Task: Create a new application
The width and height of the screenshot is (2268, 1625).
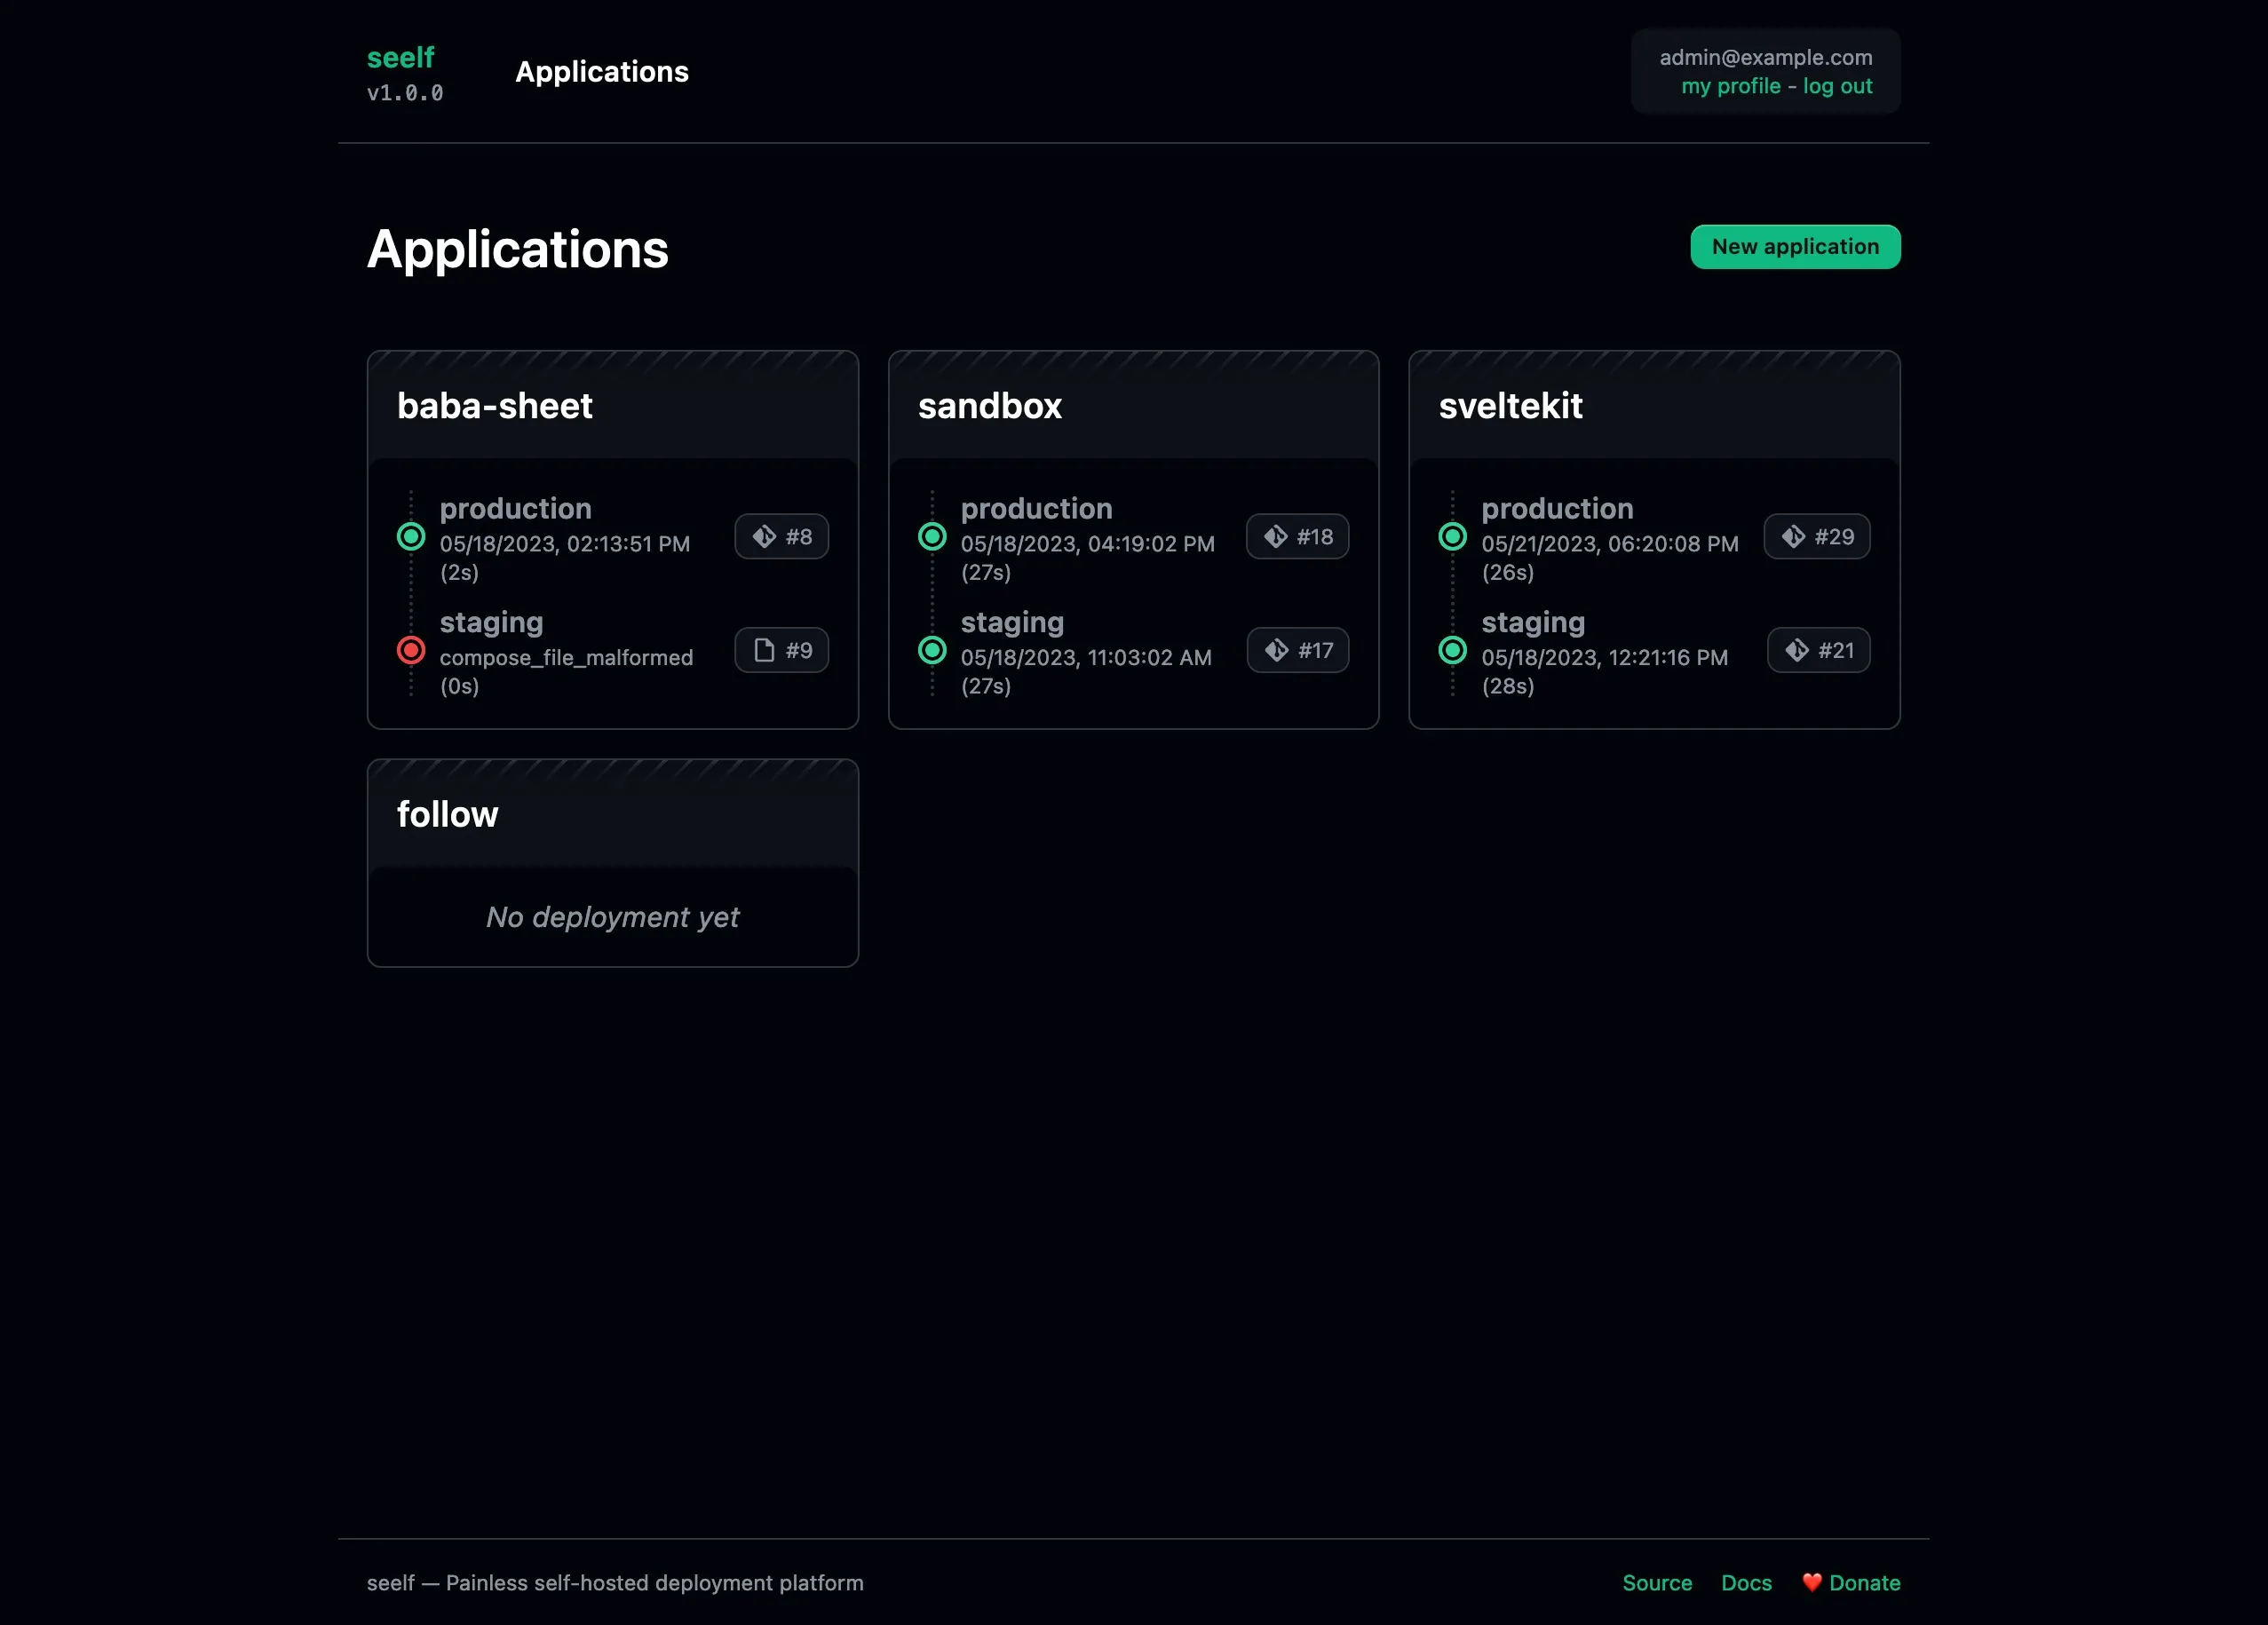Action: (x=1795, y=246)
